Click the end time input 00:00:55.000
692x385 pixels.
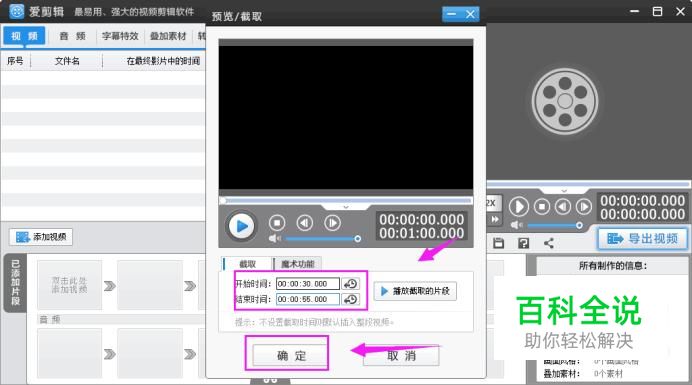(x=308, y=299)
